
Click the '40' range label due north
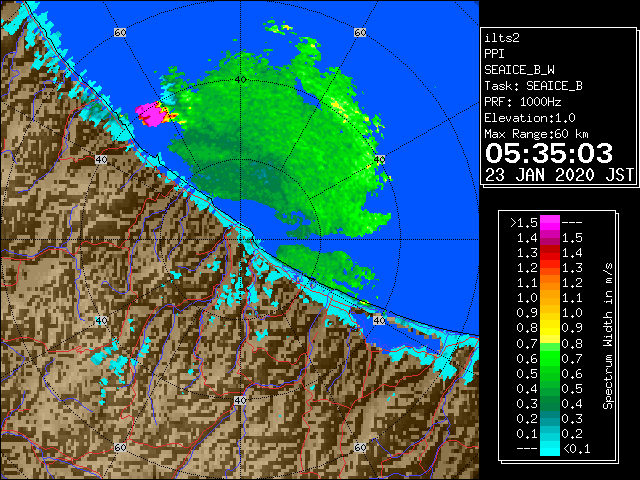240,79
